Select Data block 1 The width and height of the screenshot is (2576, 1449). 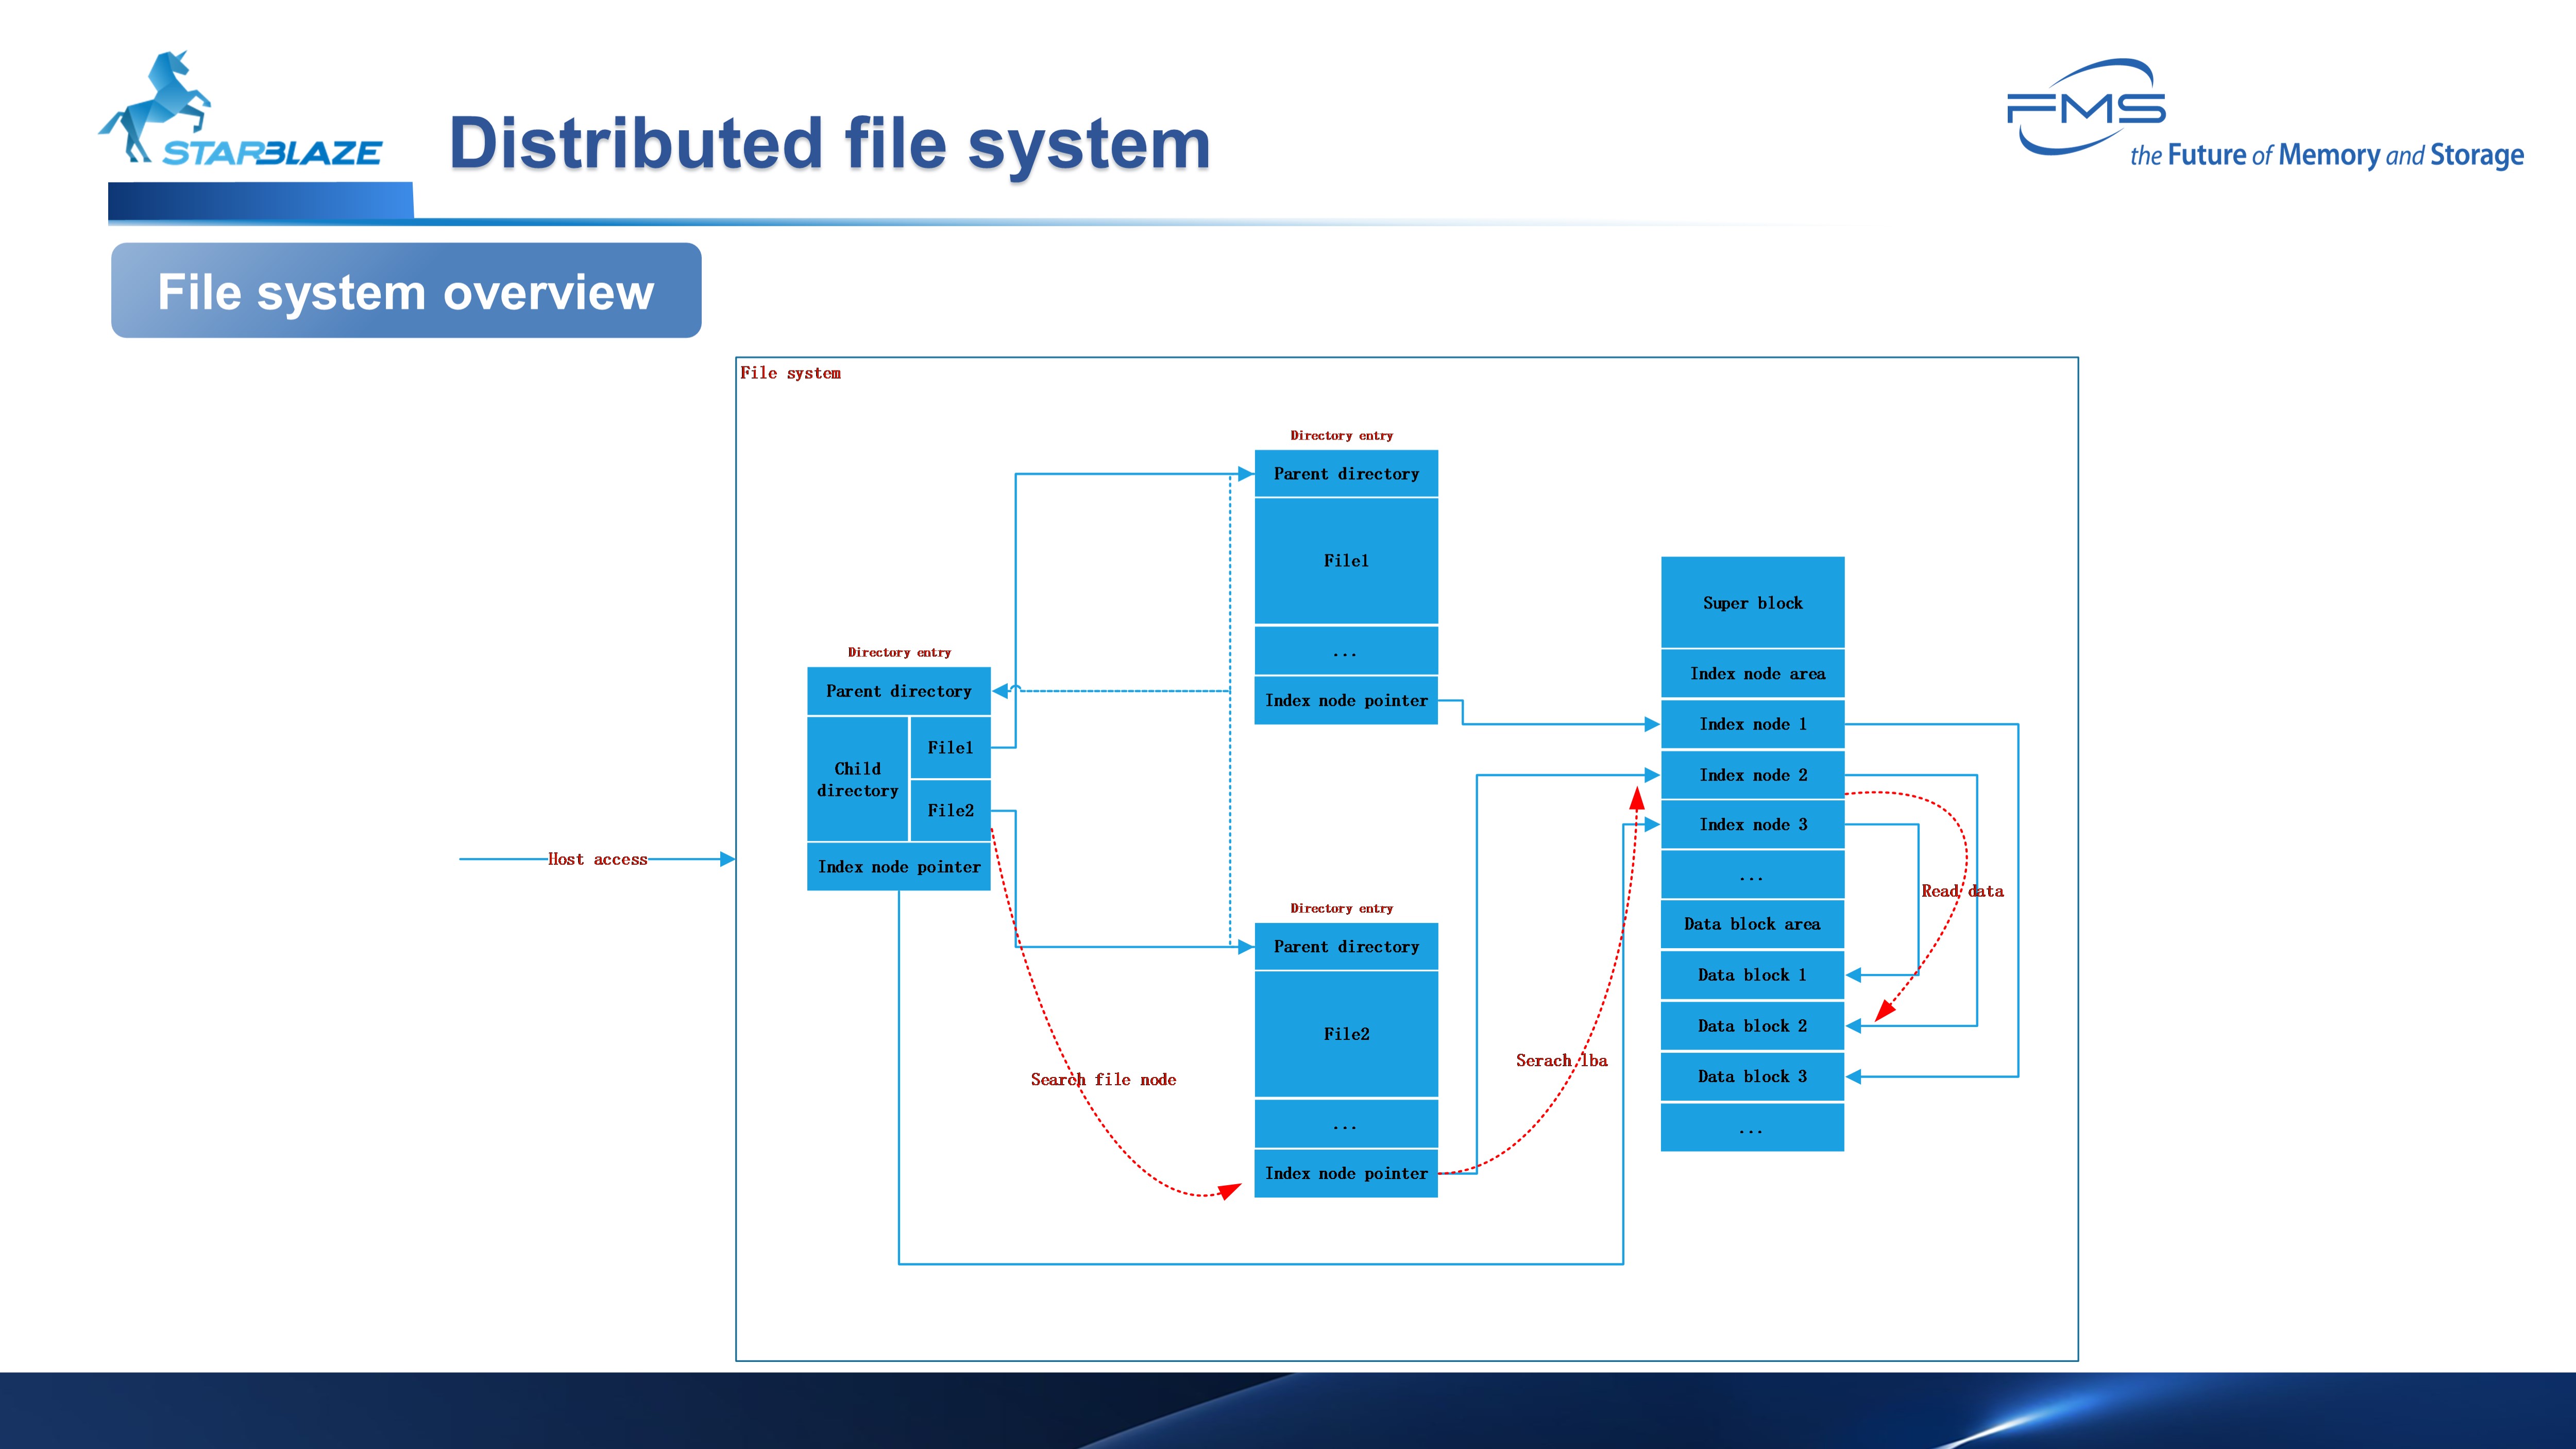click(x=1752, y=975)
